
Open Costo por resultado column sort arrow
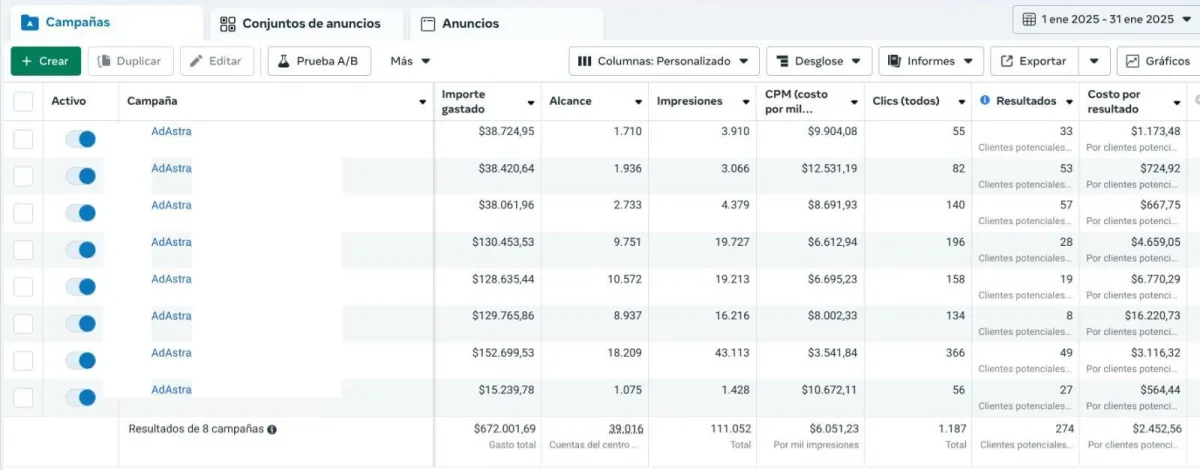[1178, 102]
